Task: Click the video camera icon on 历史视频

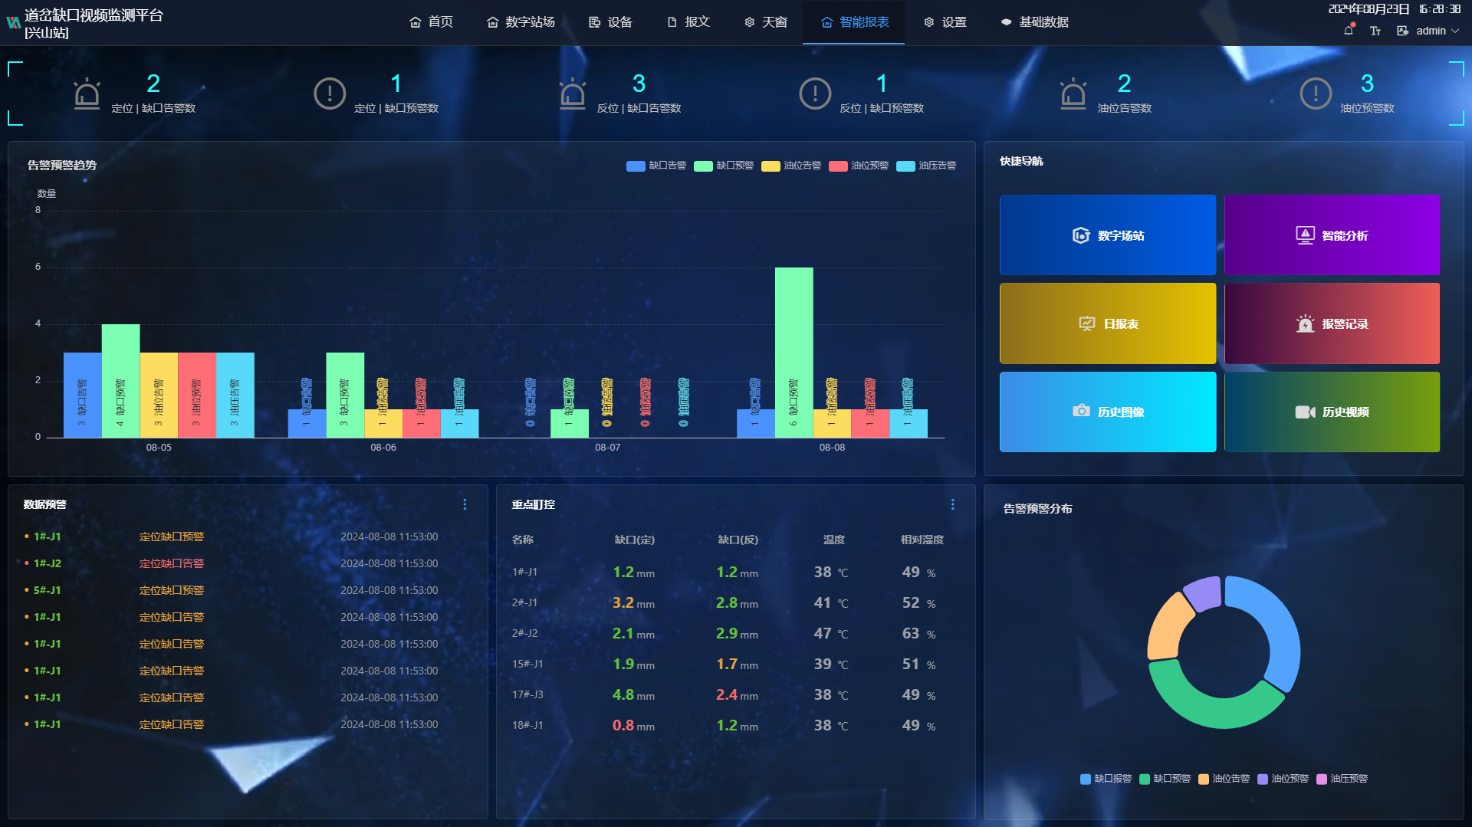Action: pyautogui.click(x=1305, y=412)
